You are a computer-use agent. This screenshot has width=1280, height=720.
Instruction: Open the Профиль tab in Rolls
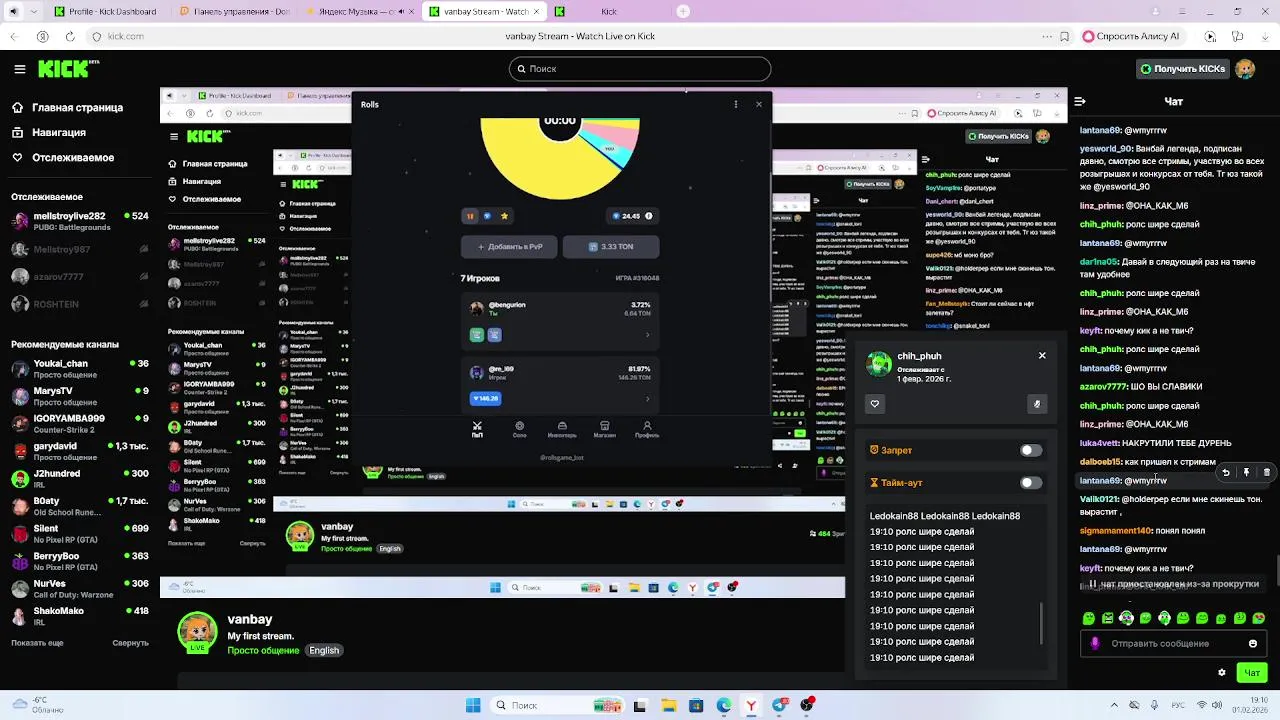(647, 429)
